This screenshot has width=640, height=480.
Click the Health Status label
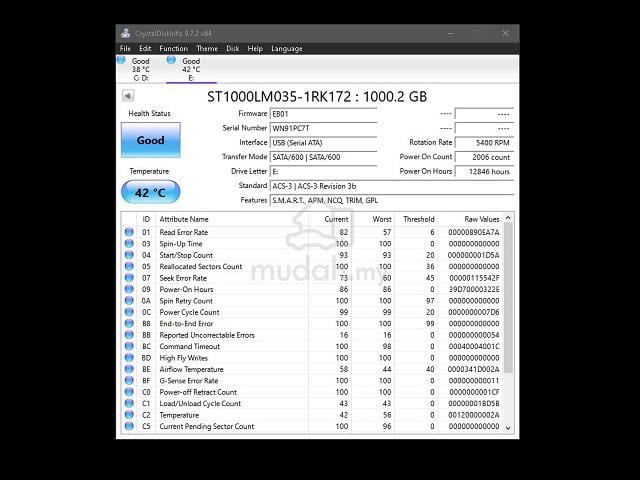coord(149,113)
